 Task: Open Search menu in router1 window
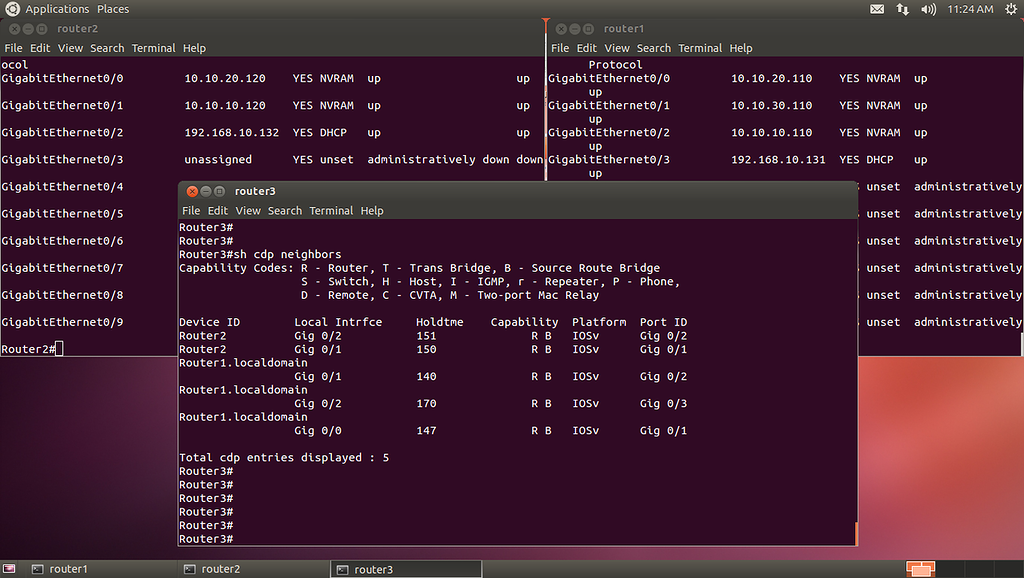click(654, 48)
